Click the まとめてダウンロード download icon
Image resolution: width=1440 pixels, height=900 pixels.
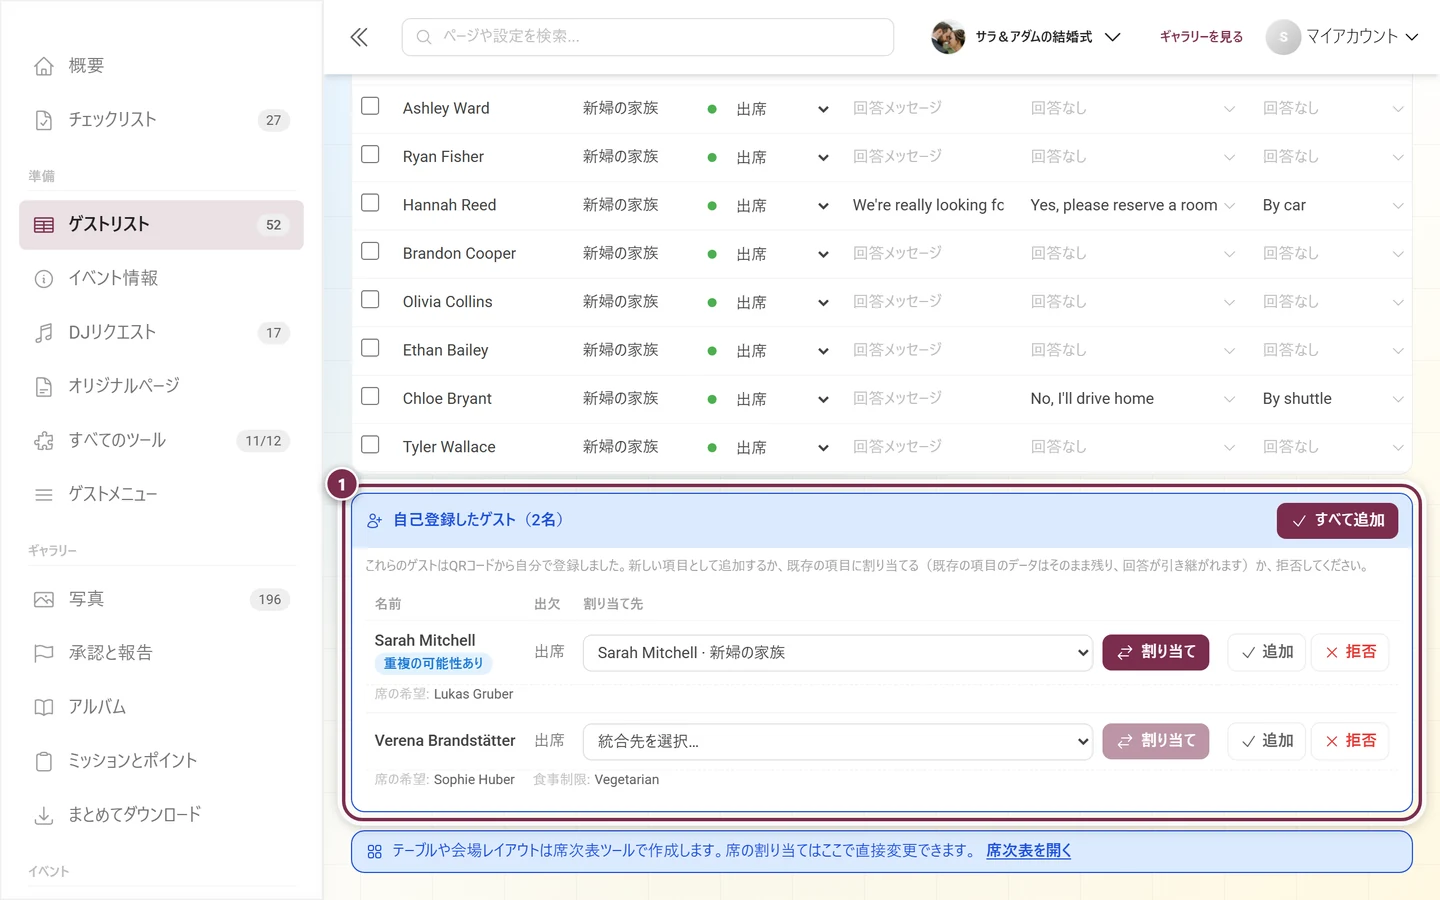(x=44, y=816)
